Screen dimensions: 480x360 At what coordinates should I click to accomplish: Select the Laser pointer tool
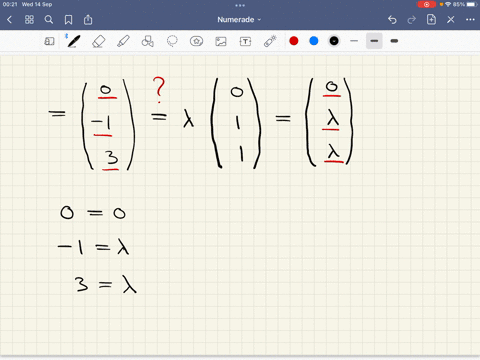click(x=270, y=41)
